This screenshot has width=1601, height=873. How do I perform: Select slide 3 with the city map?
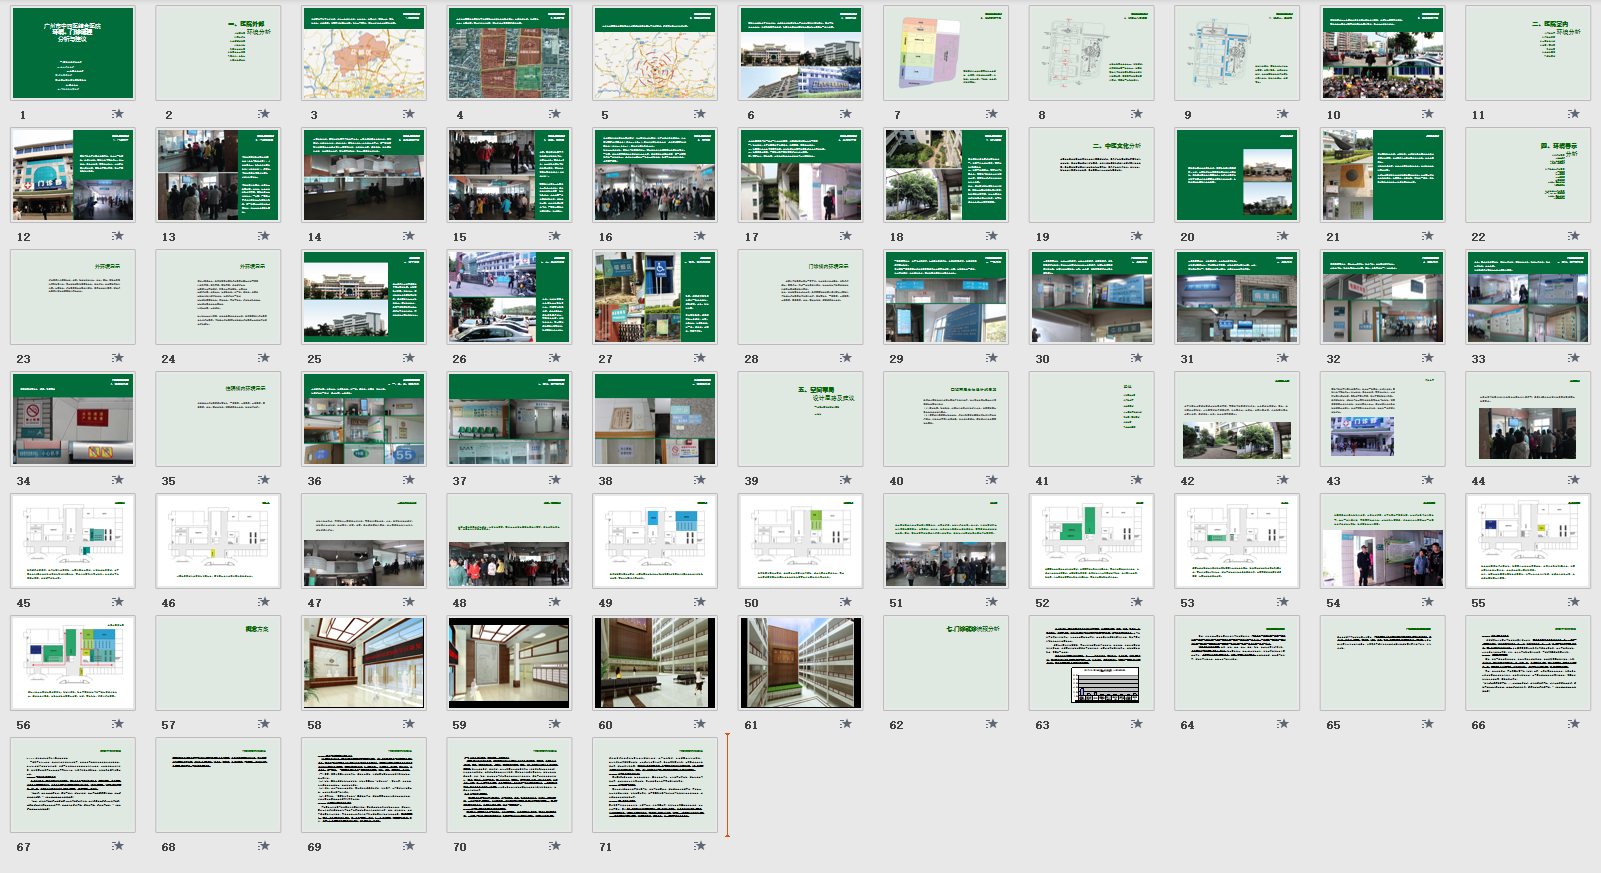[364, 52]
